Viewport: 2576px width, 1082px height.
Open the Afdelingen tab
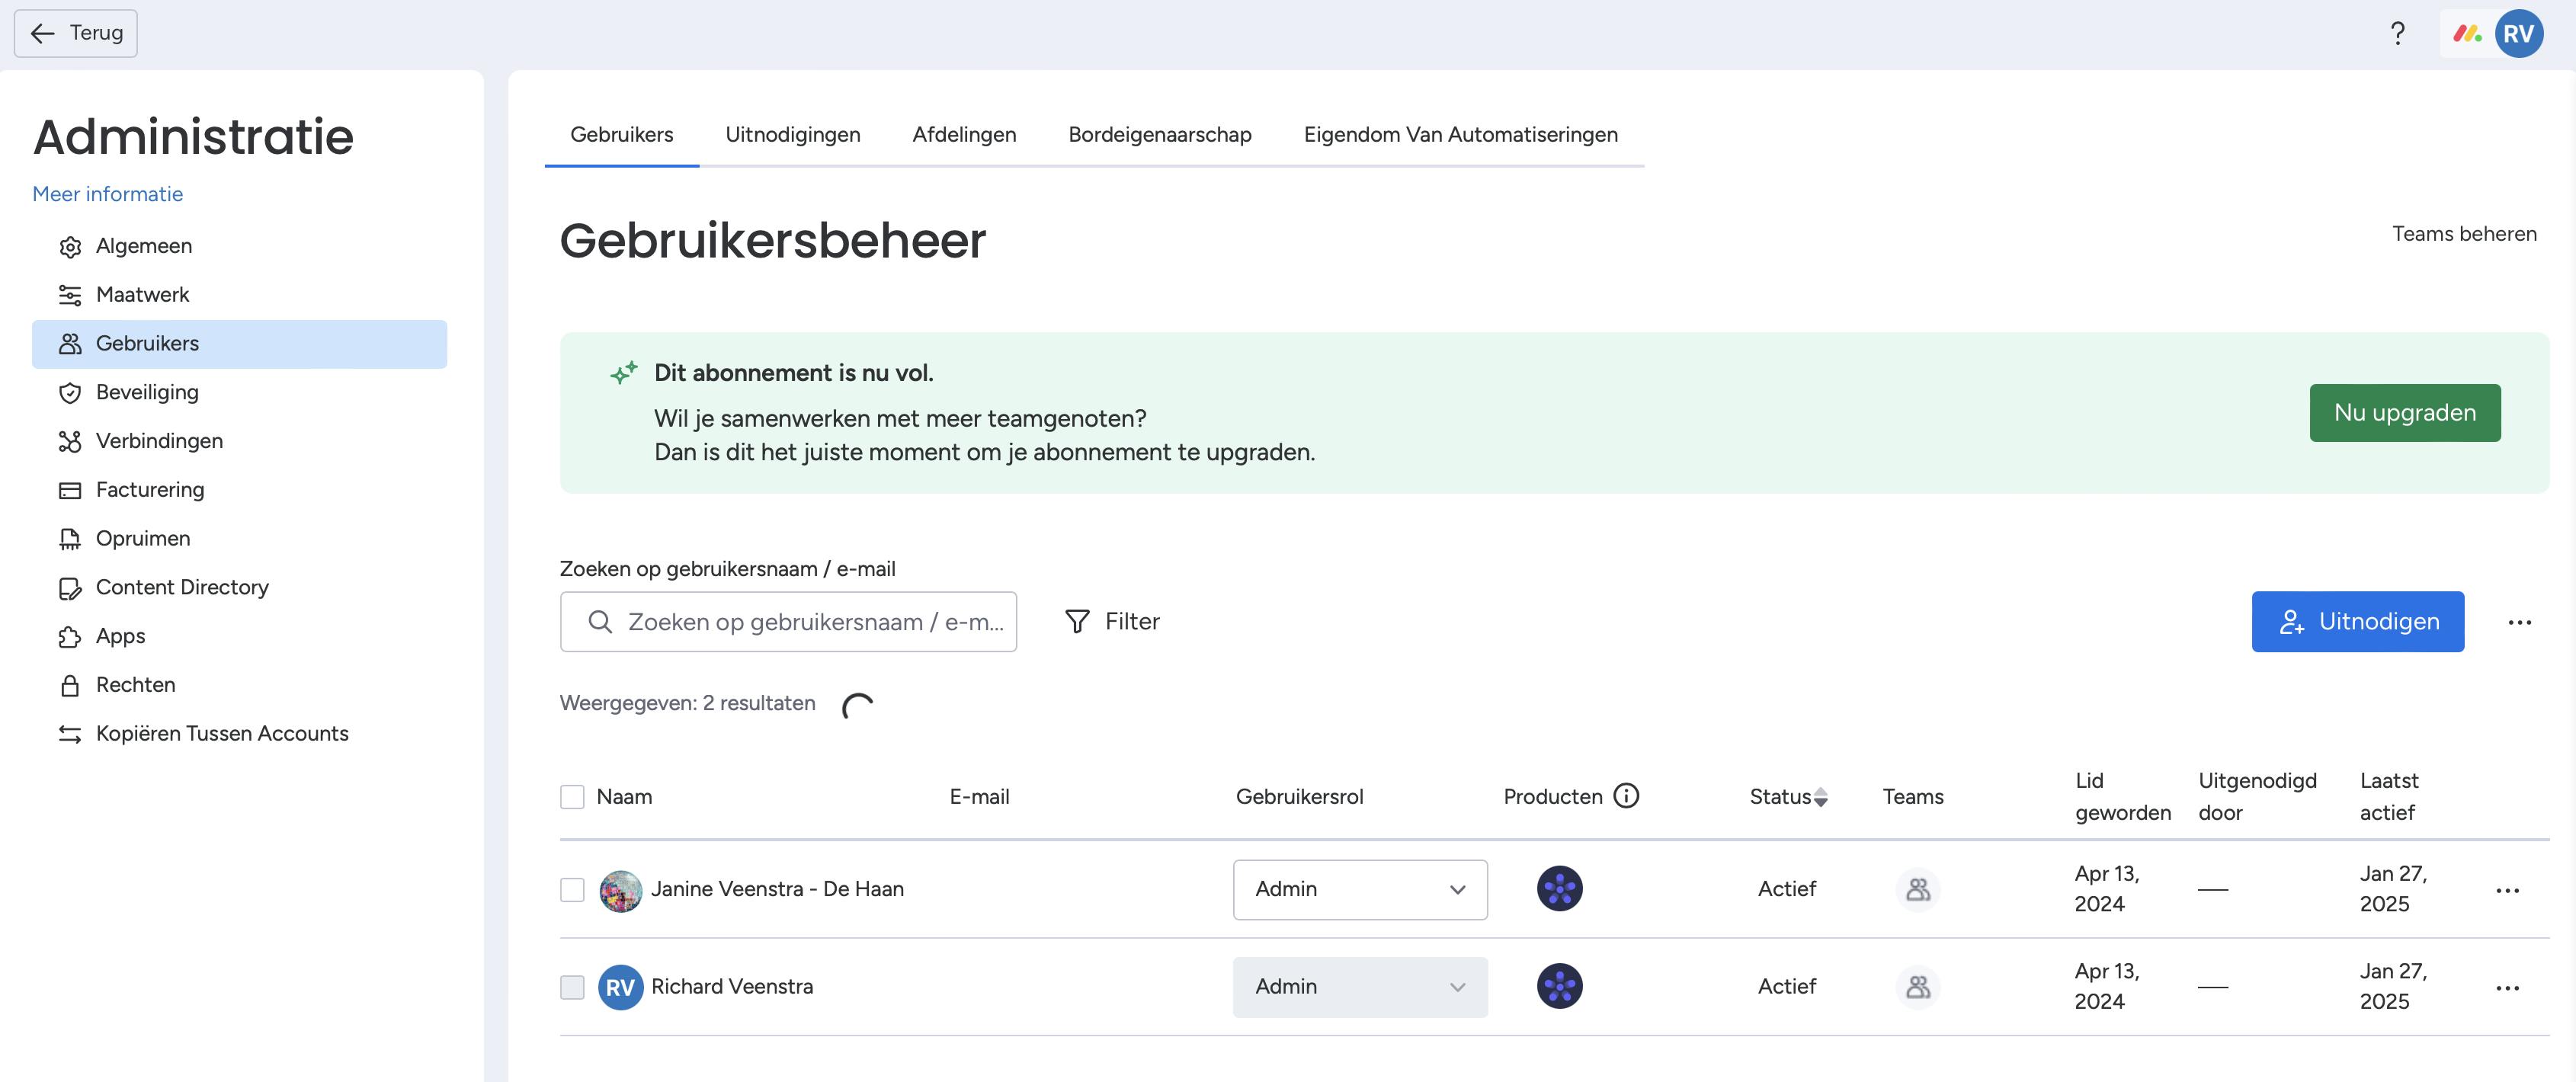point(963,135)
